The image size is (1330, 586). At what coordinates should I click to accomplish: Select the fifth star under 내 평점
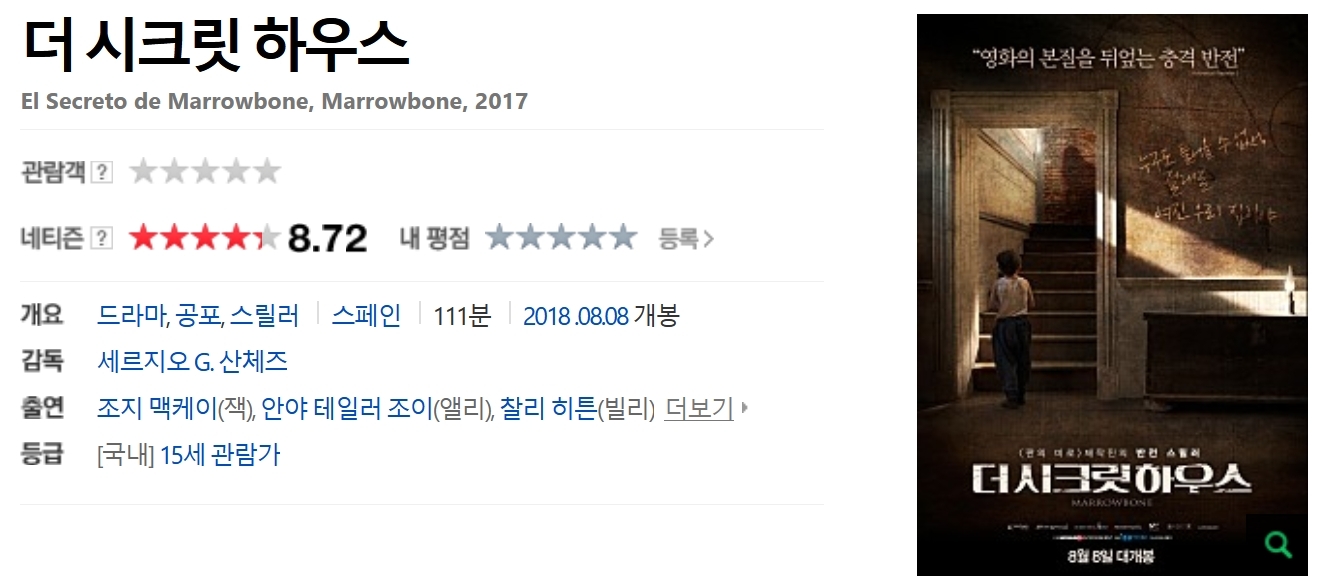pos(622,238)
